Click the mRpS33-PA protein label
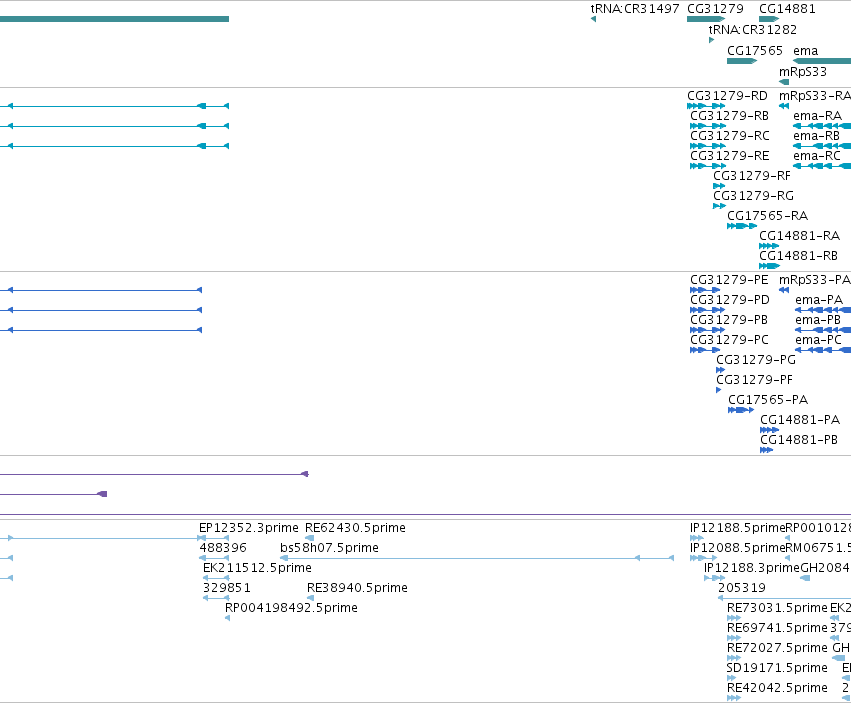Image resolution: width=851 pixels, height=703 pixels. [x=815, y=280]
